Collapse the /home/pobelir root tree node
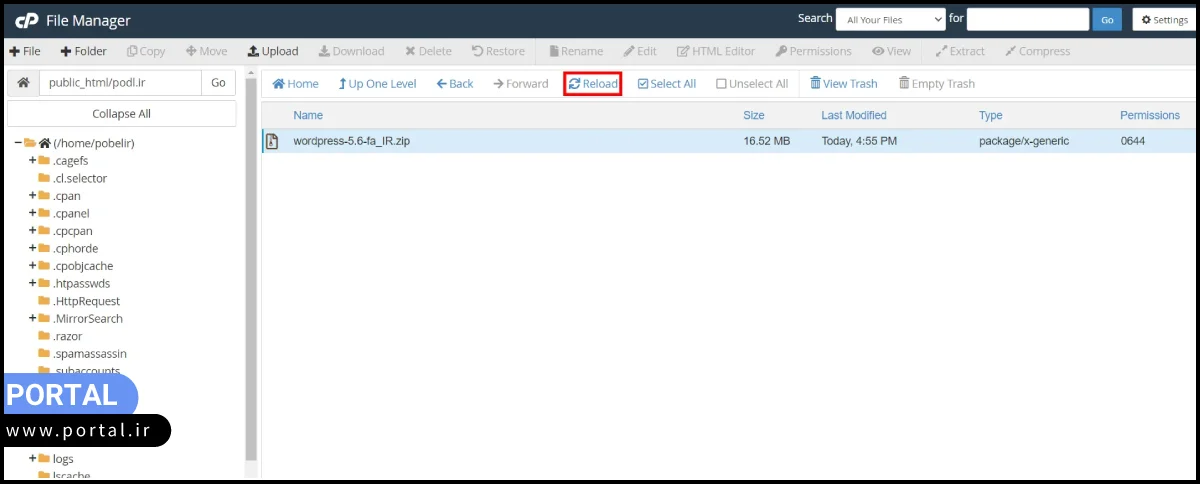The width and height of the screenshot is (1200, 484). (x=18, y=143)
